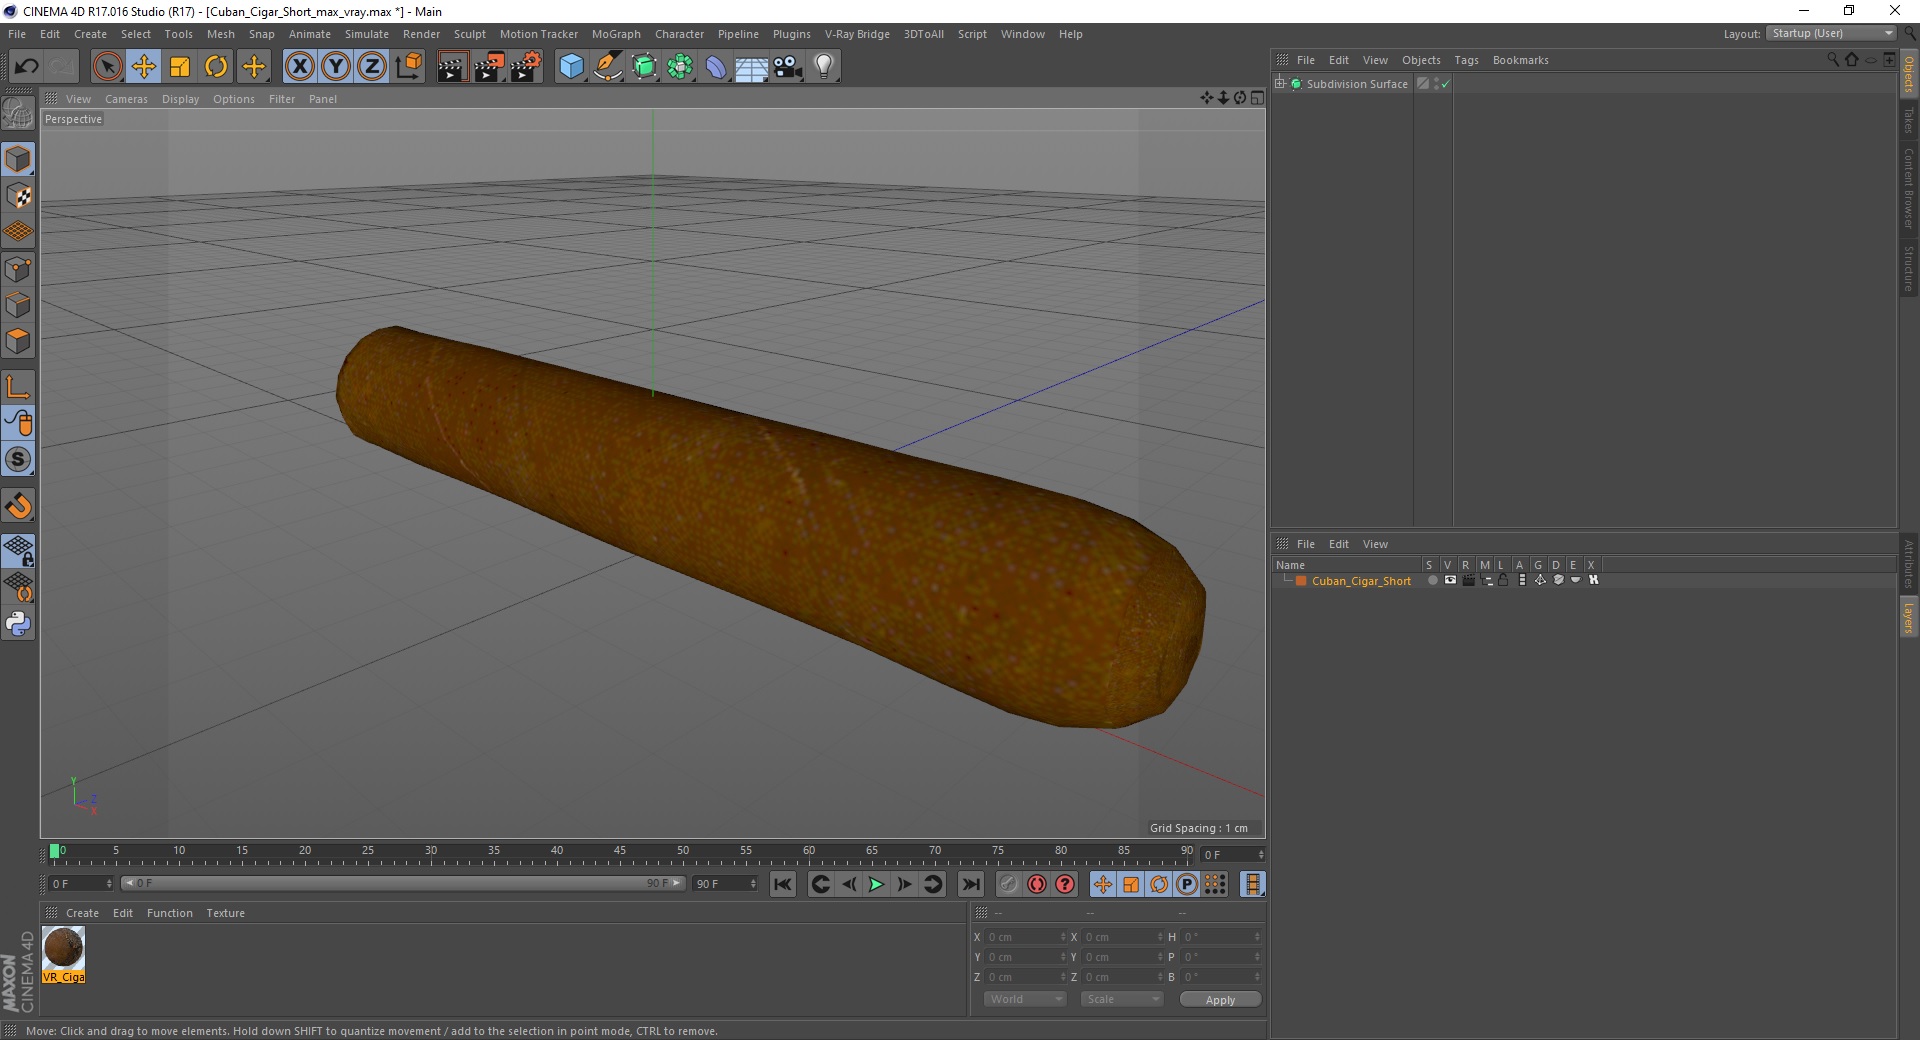Toggle world coordinate system icon

click(408, 67)
